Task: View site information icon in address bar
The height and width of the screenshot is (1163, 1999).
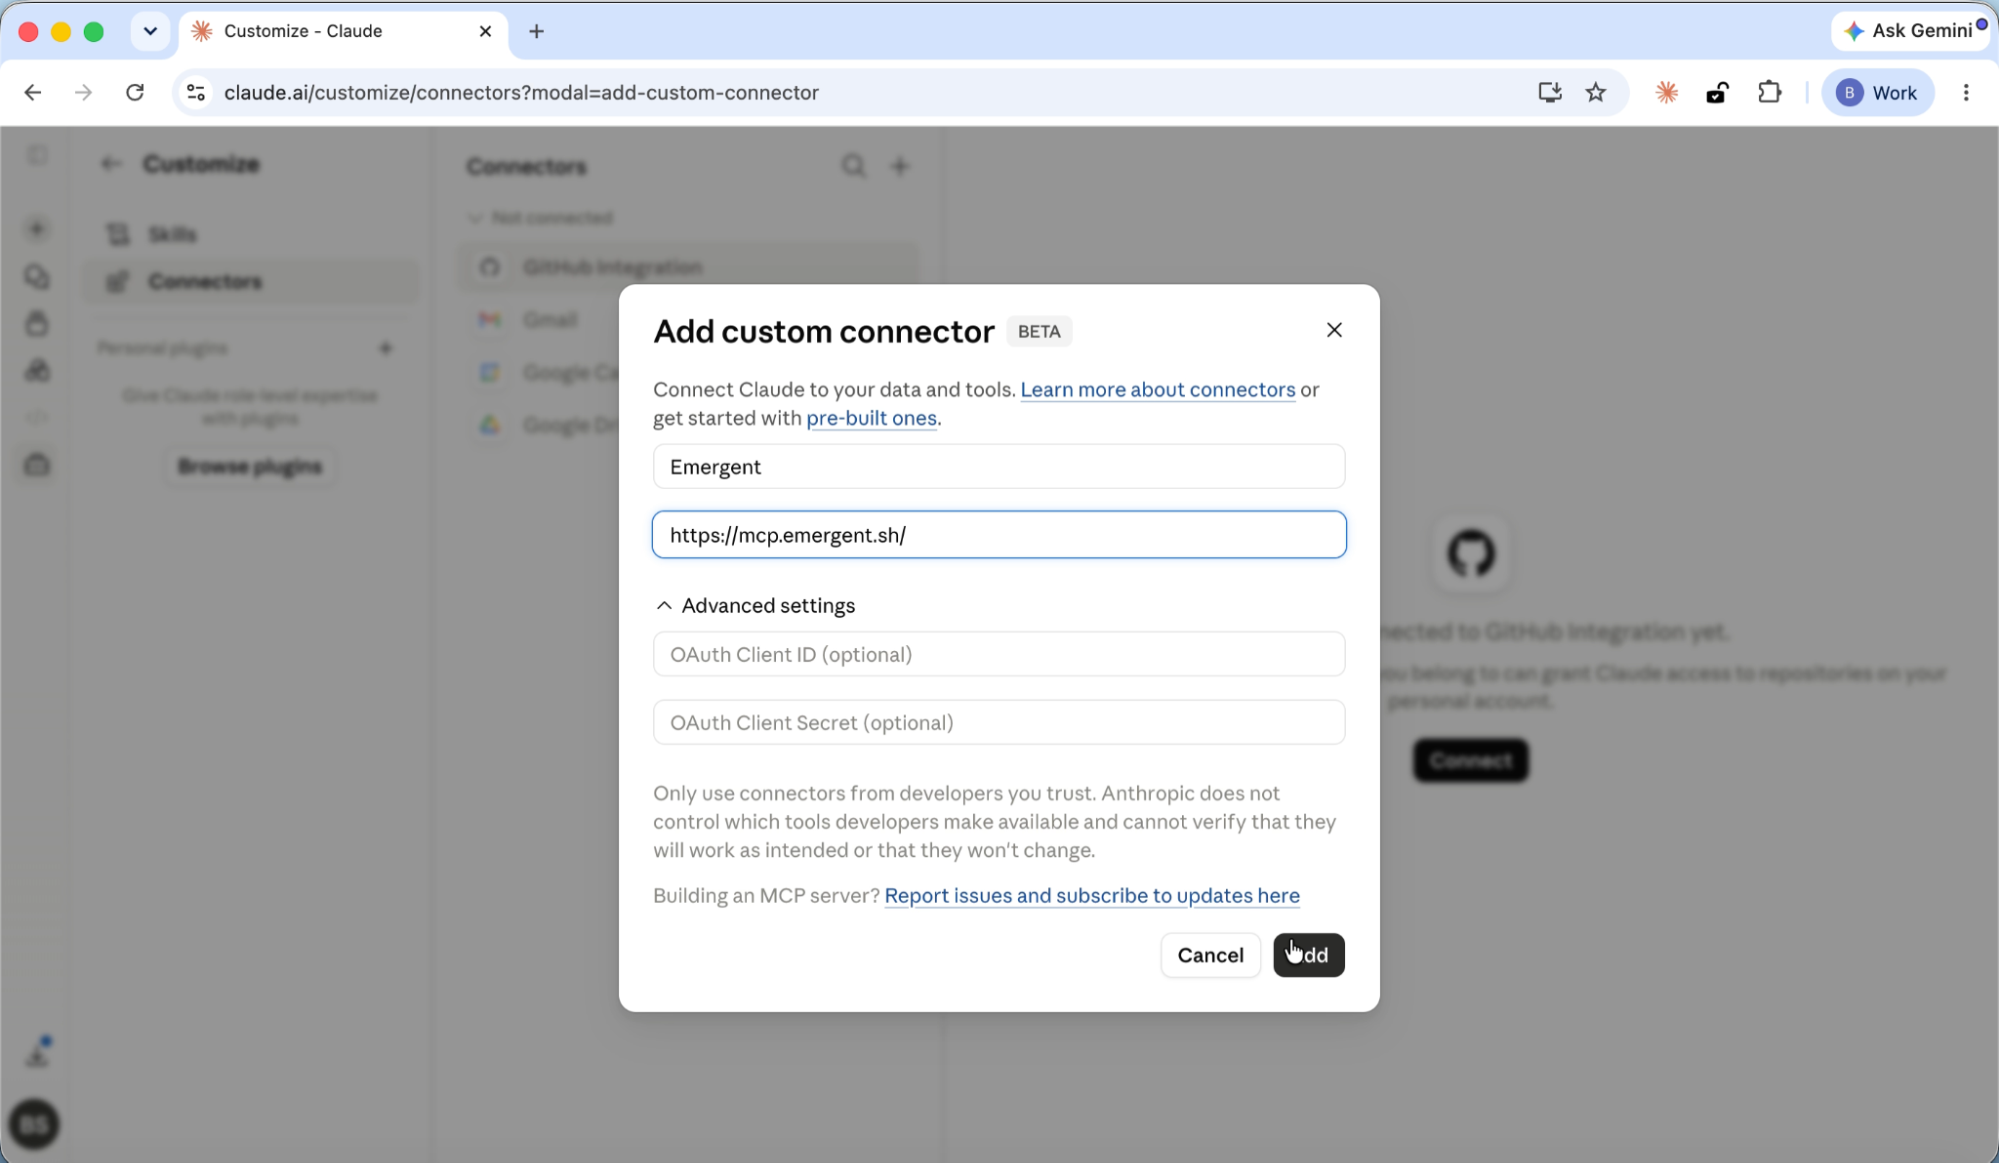Action: point(196,93)
